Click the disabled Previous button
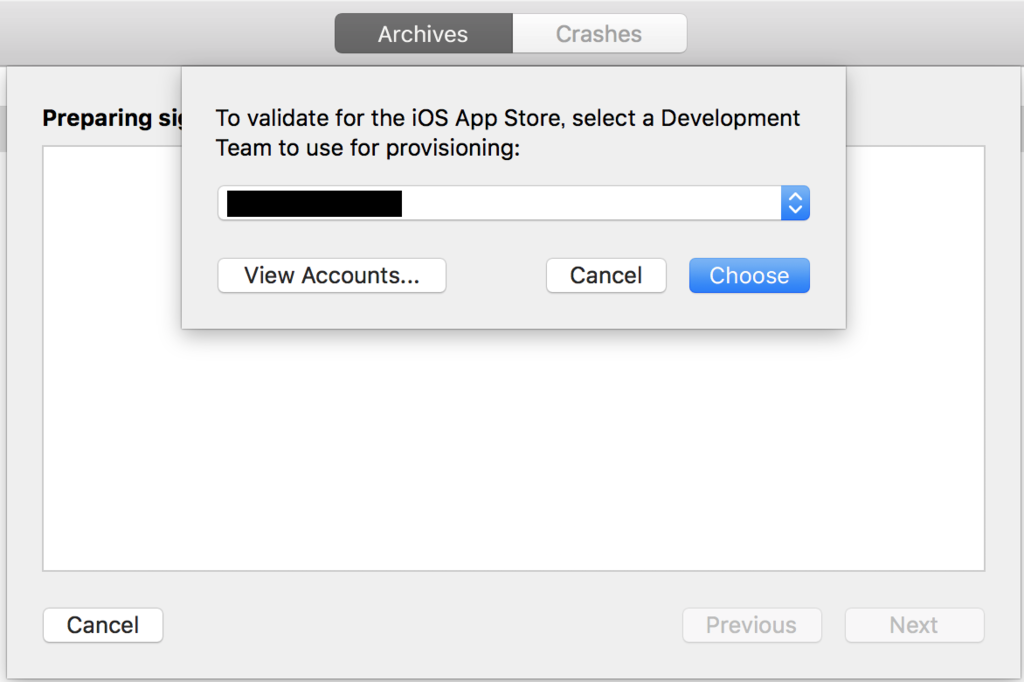Screen dimensions: 1024x682 (752, 625)
